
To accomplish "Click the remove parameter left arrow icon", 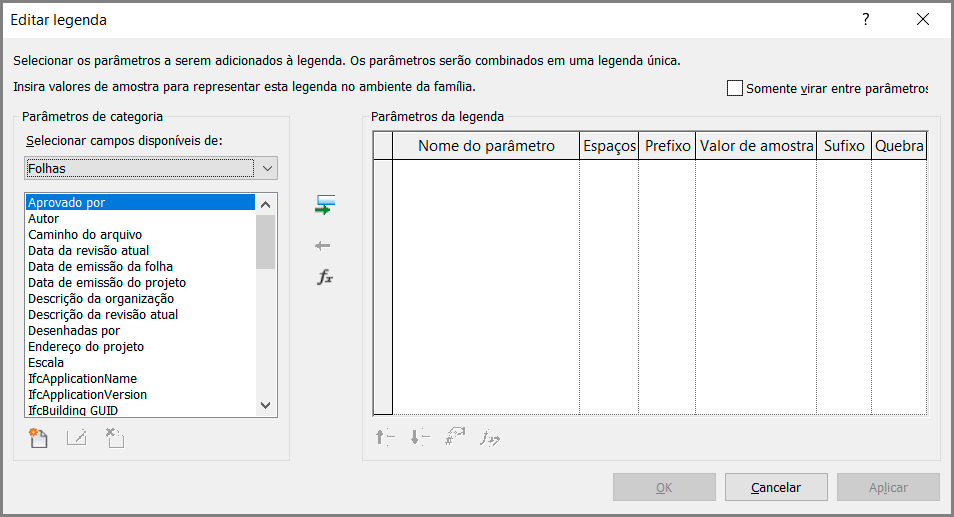I will tap(323, 246).
